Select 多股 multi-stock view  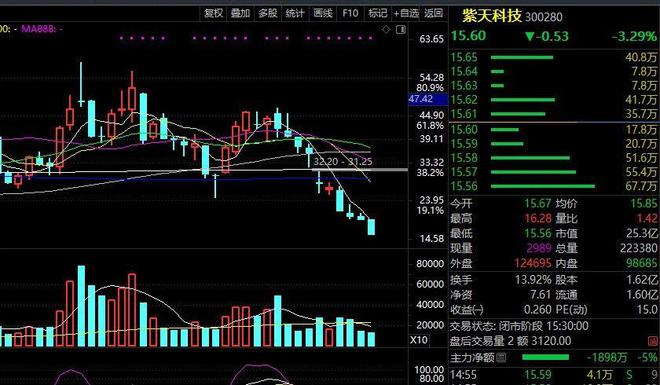pyautogui.click(x=268, y=13)
